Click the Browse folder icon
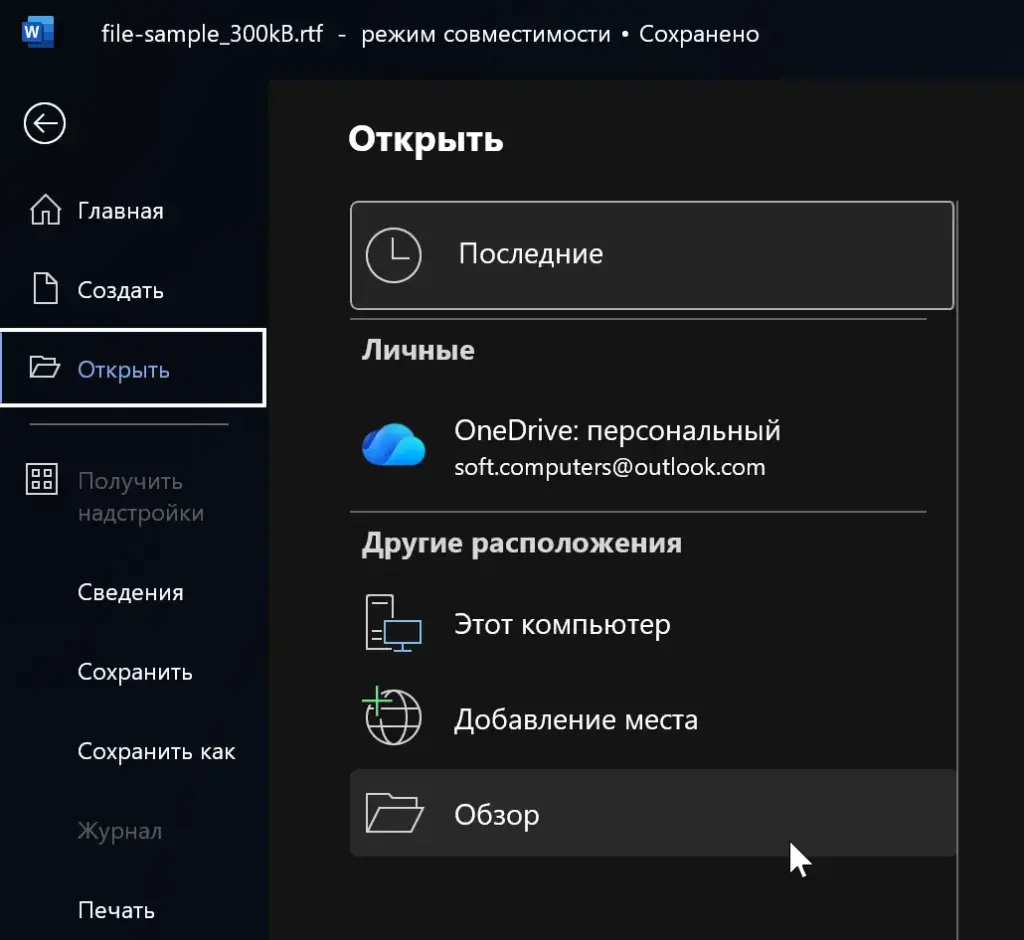The image size is (1024, 940). [394, 813]
